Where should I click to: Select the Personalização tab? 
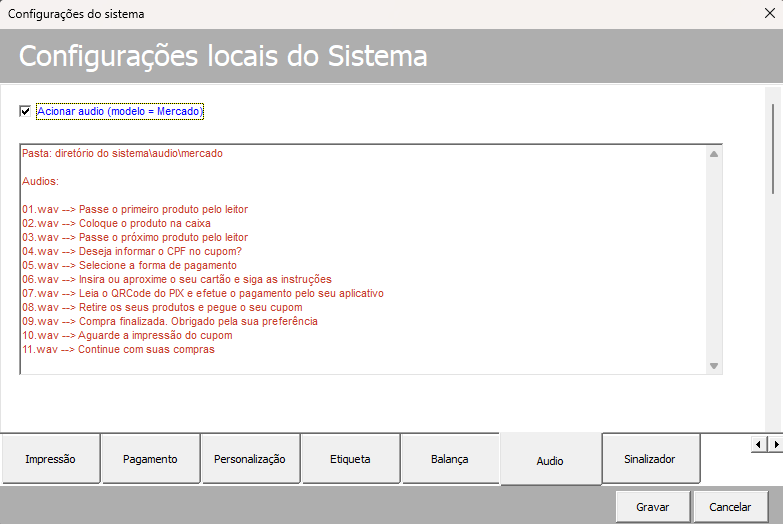coord(250,459)
